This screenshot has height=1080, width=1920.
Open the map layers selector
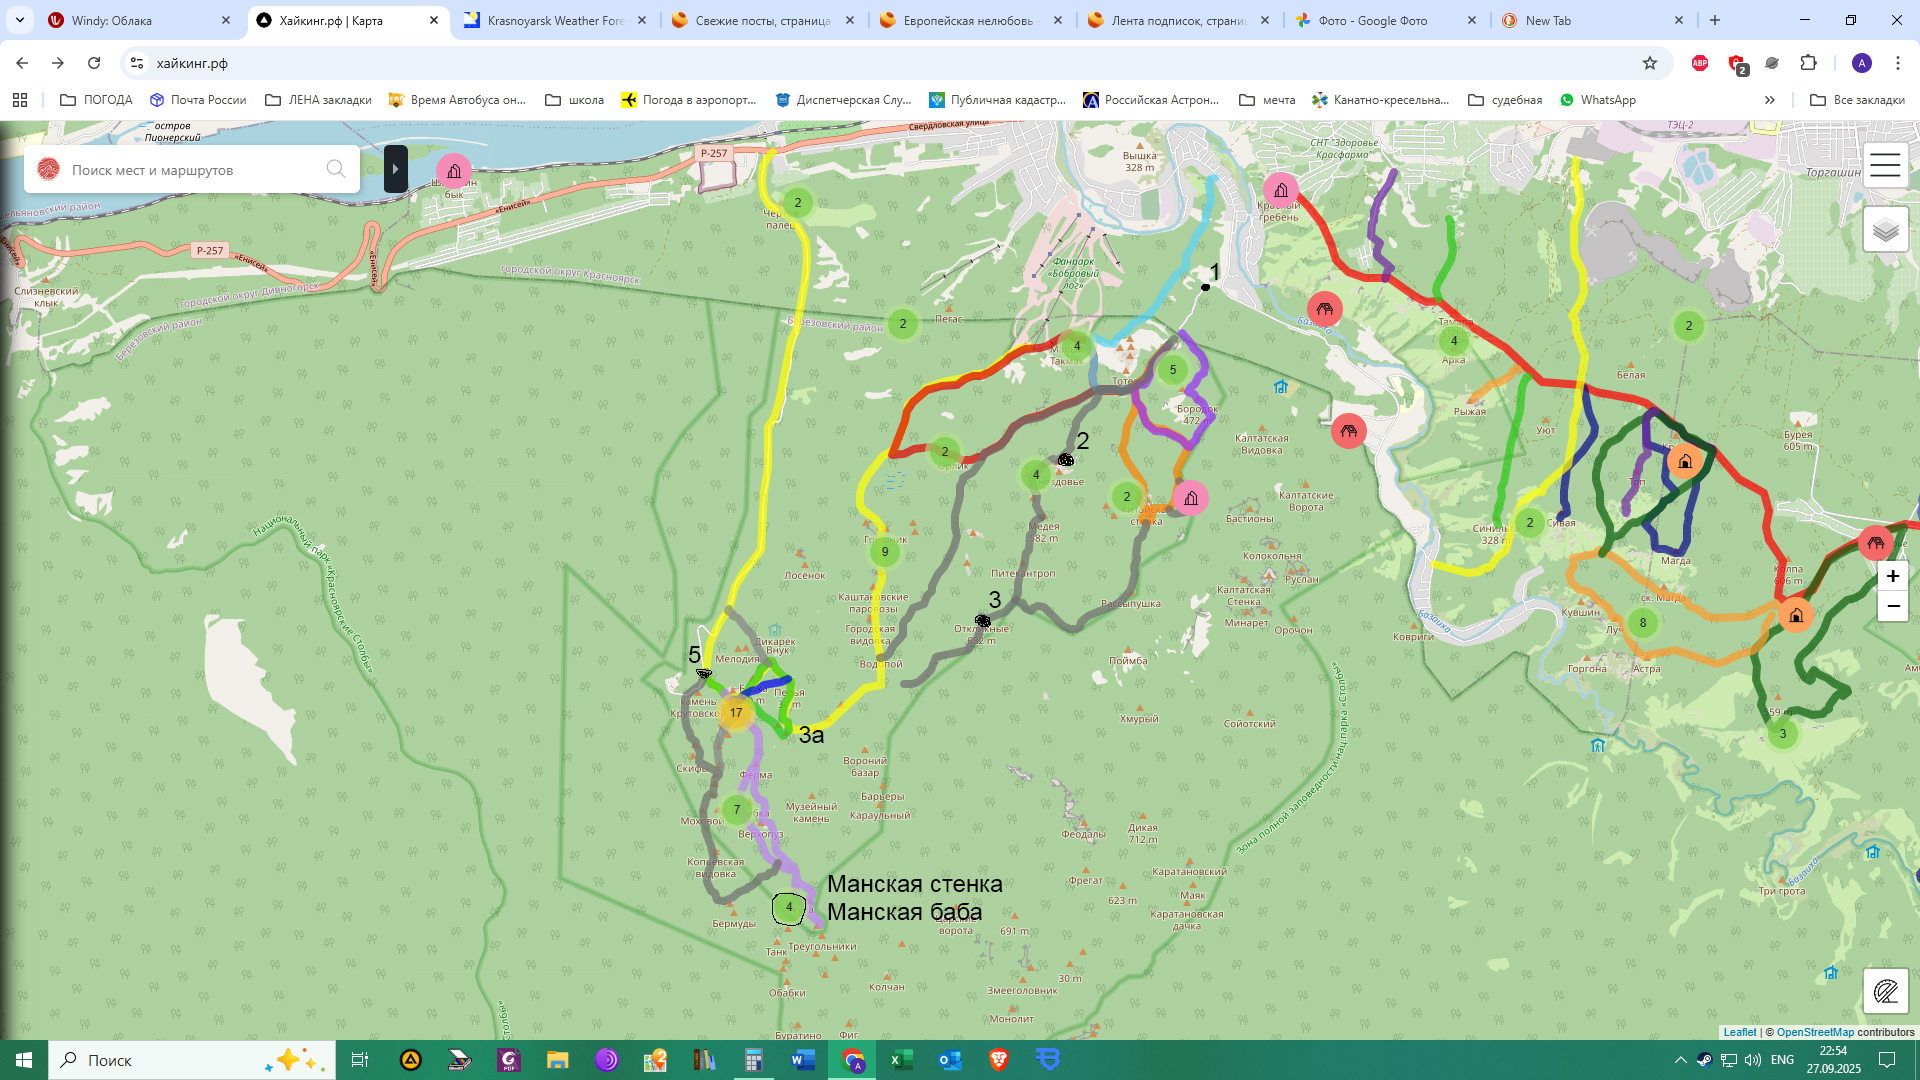[x=1885, y=230]
